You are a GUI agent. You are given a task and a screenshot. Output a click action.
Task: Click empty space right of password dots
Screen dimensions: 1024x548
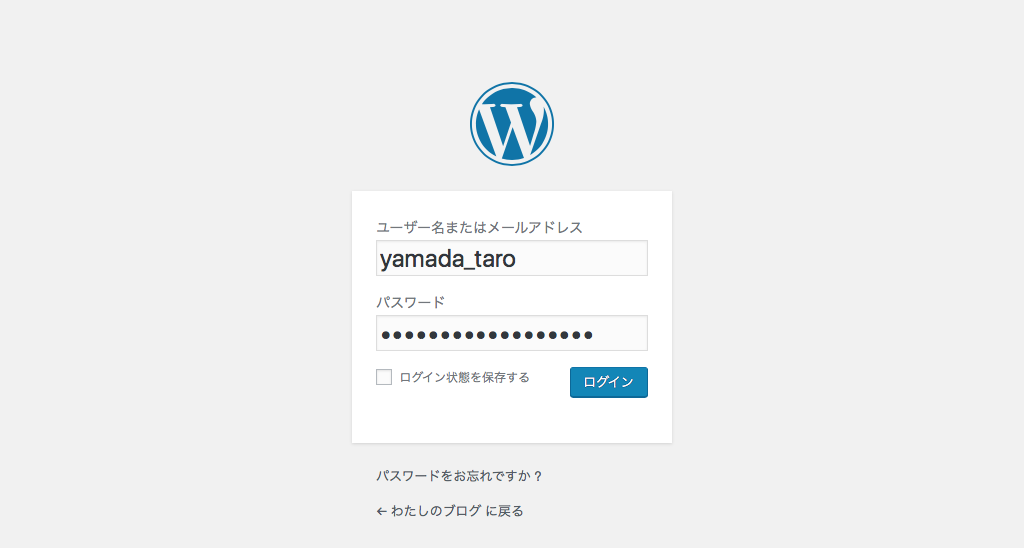click(620, 334)
